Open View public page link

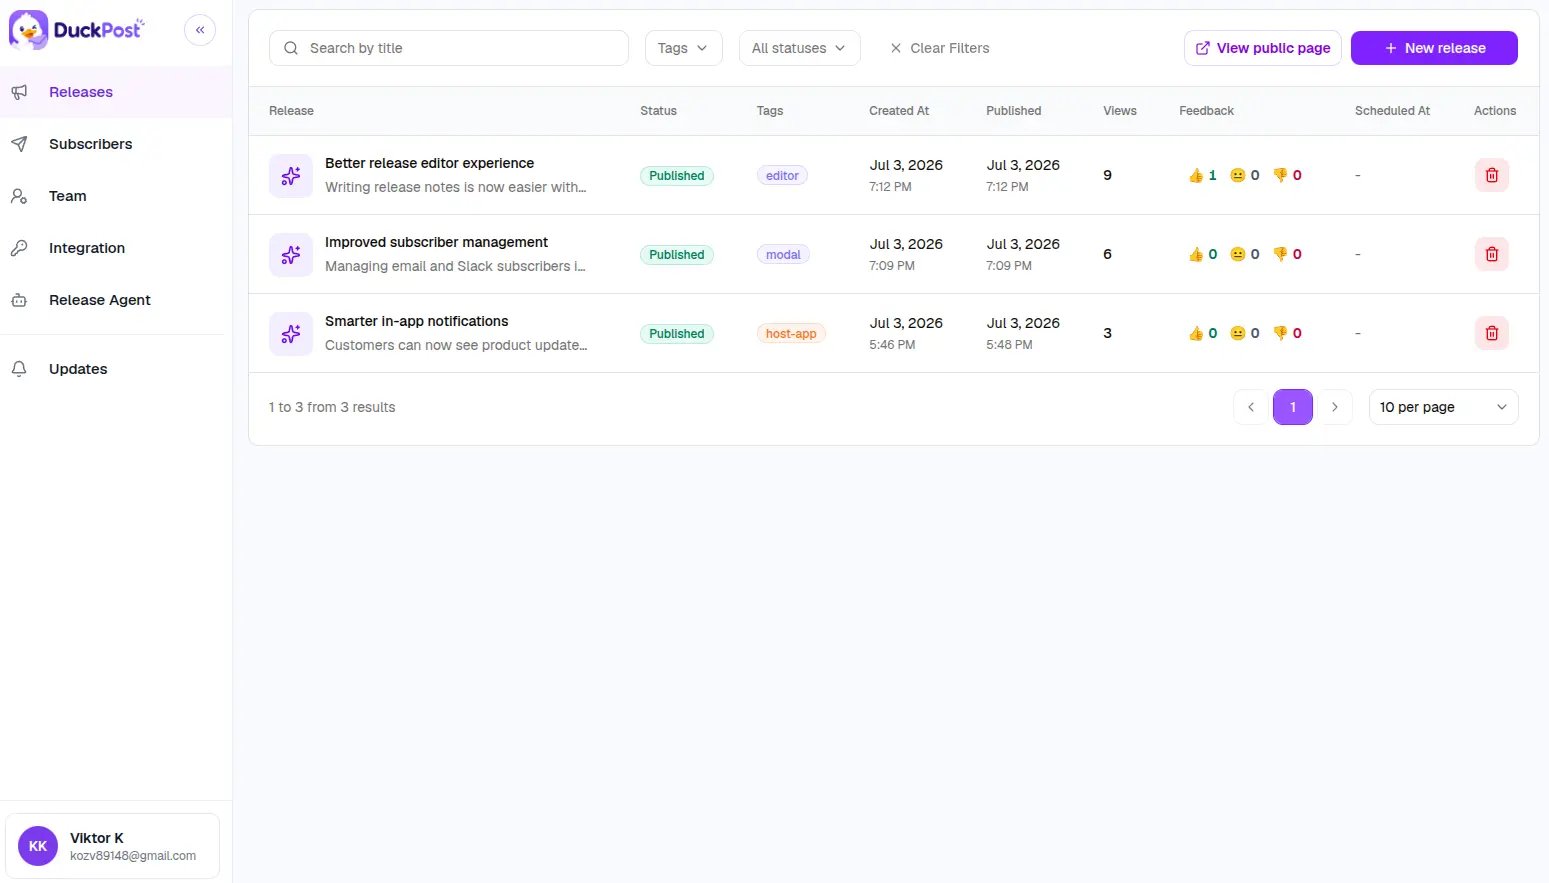1262,48
